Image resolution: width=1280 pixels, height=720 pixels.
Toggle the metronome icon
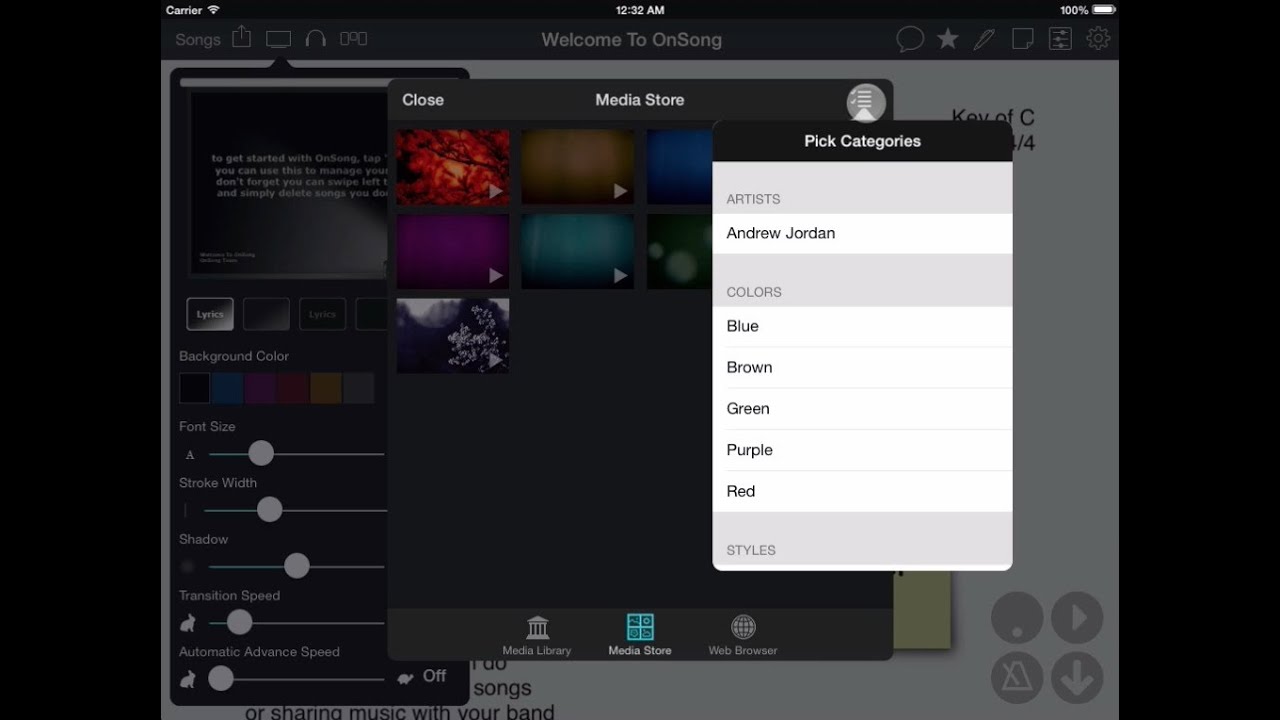(1017, 677)
